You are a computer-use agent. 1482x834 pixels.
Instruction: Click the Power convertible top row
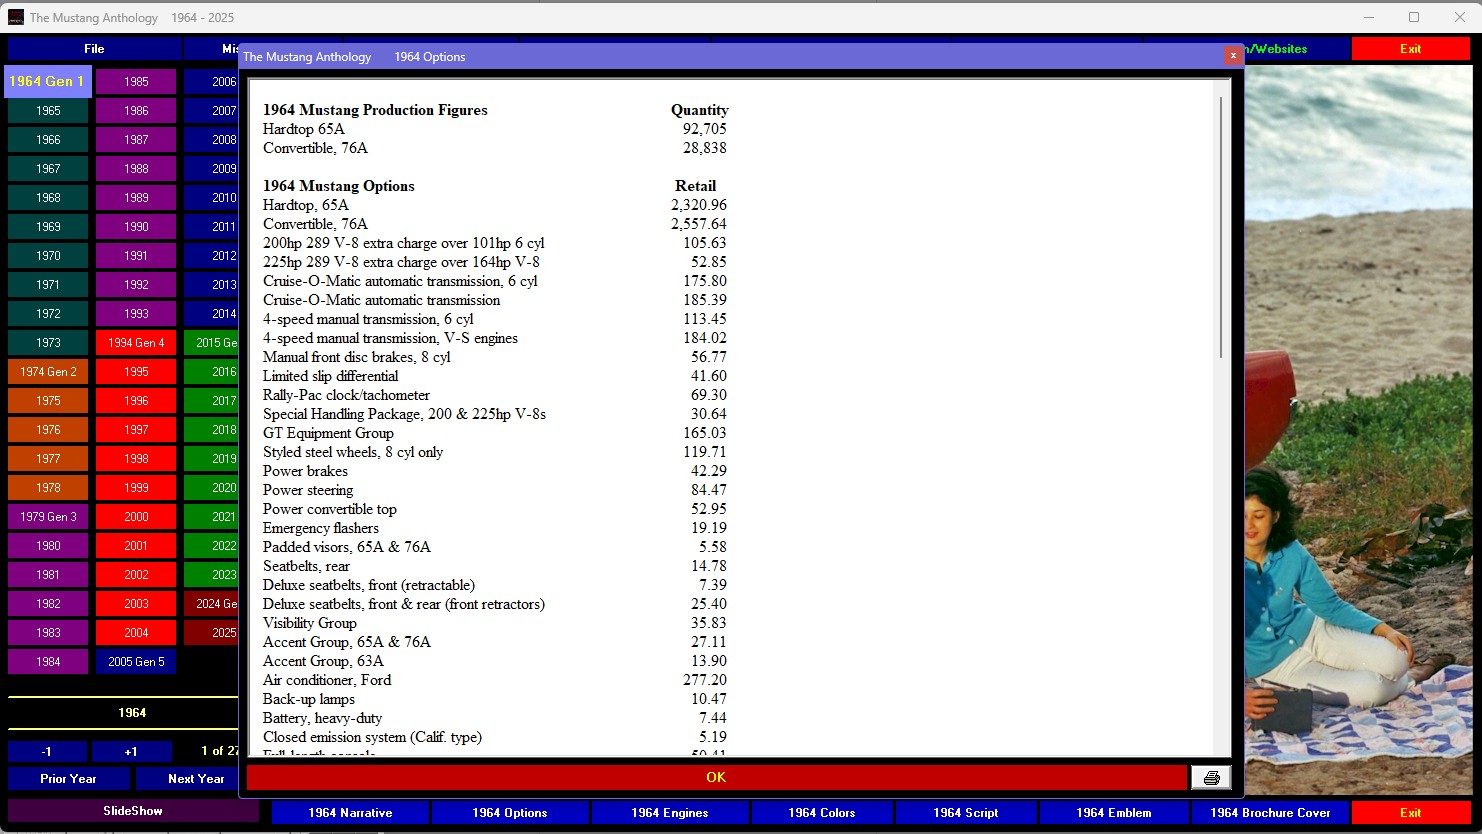click(495, 509)
